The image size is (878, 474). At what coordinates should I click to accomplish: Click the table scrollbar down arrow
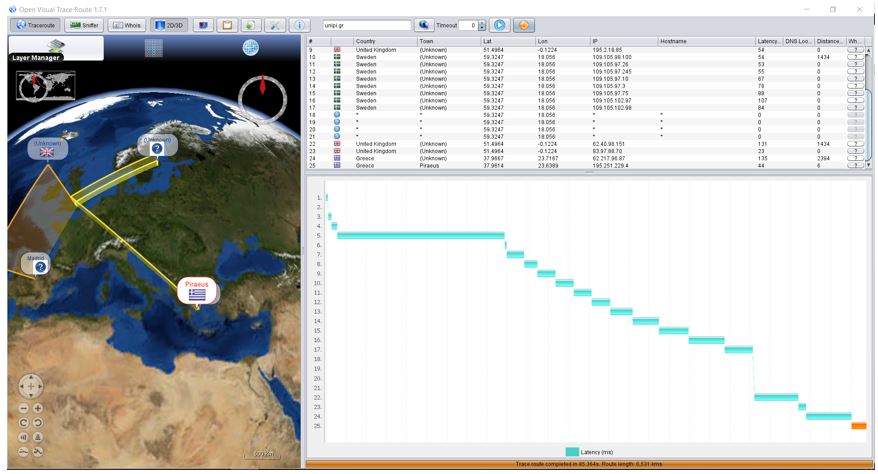pos(868,165)
